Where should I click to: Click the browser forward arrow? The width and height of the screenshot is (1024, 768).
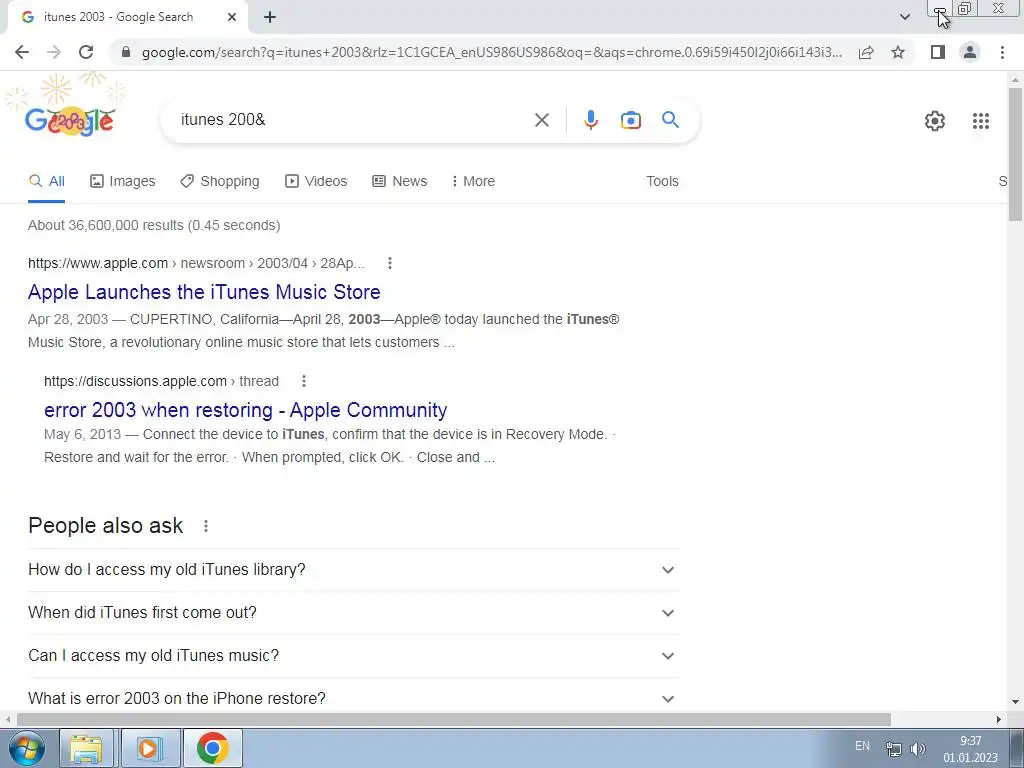tap(54, 52)
